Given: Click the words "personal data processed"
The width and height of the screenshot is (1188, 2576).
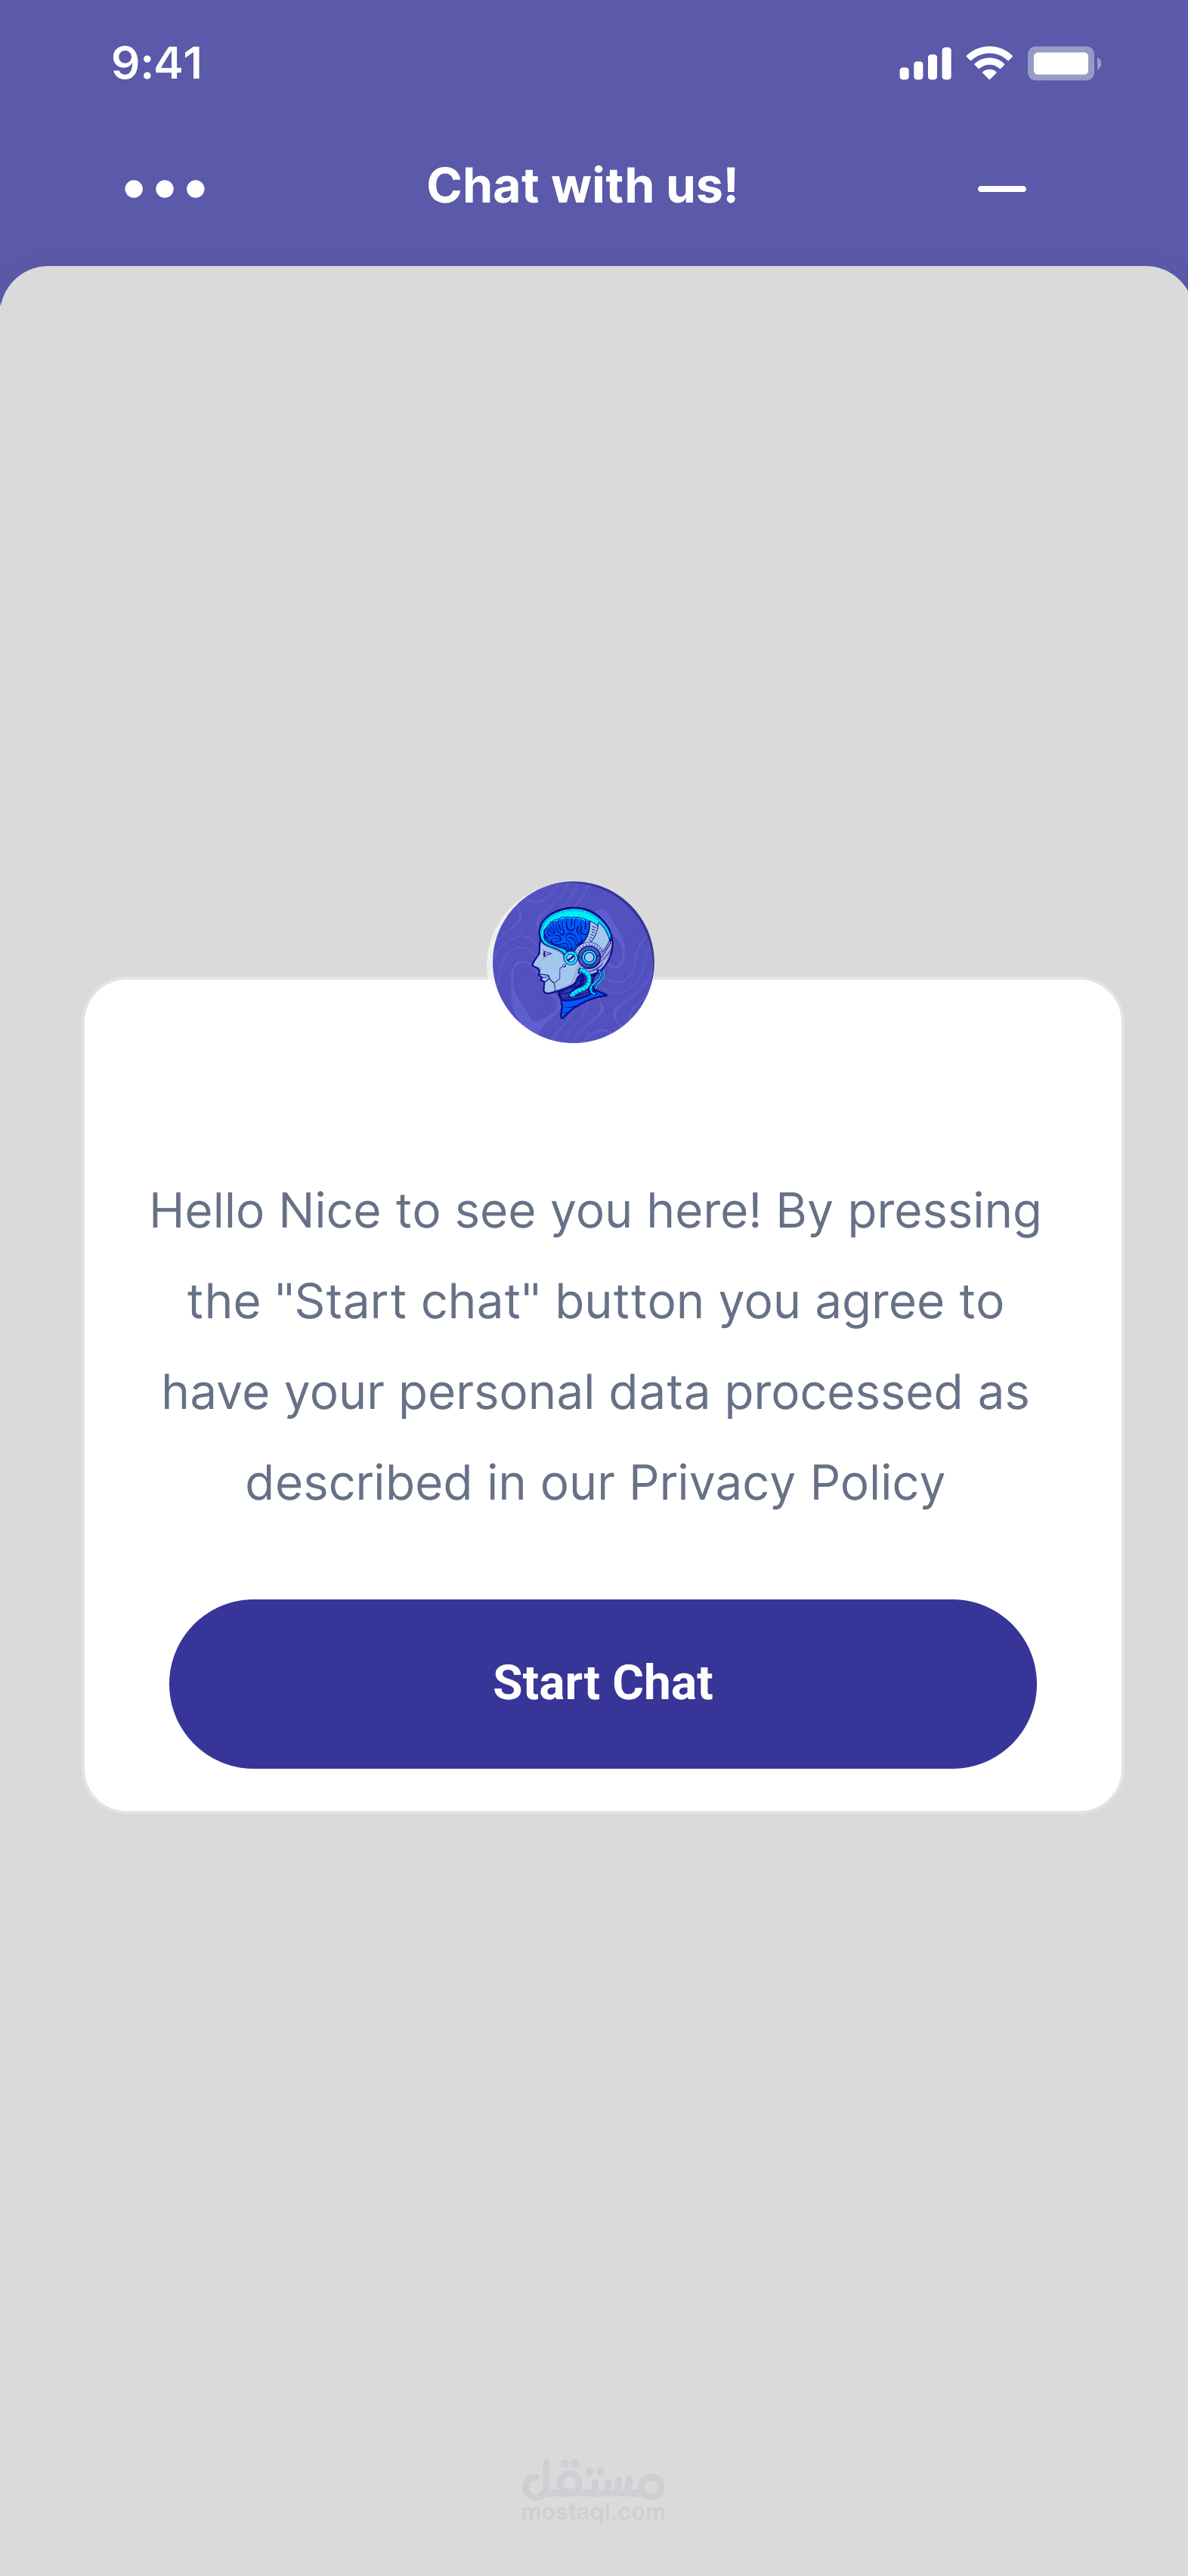Looking at the screenshot, I should click(679, 1393).
